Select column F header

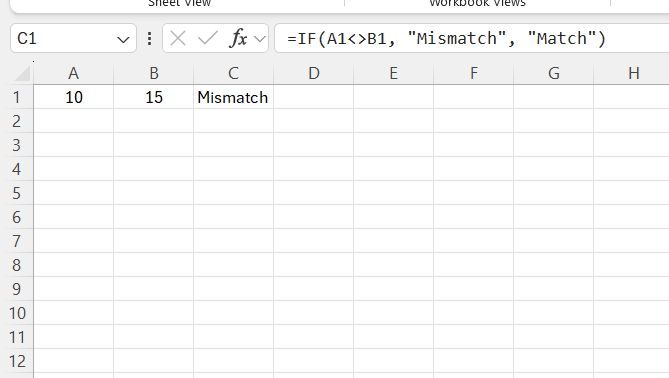coord(474,73)
